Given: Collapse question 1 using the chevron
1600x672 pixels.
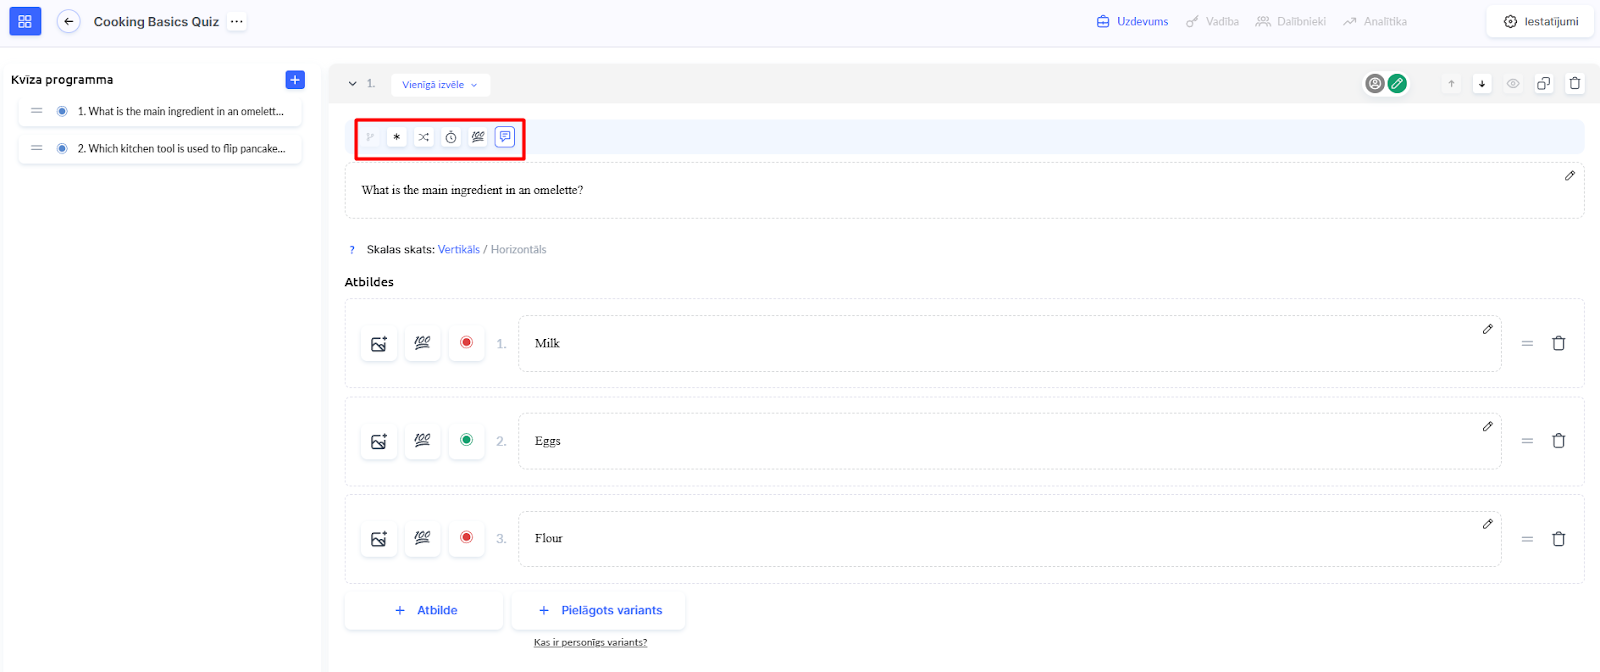Looking at the screenshot, I should (352, 84).
